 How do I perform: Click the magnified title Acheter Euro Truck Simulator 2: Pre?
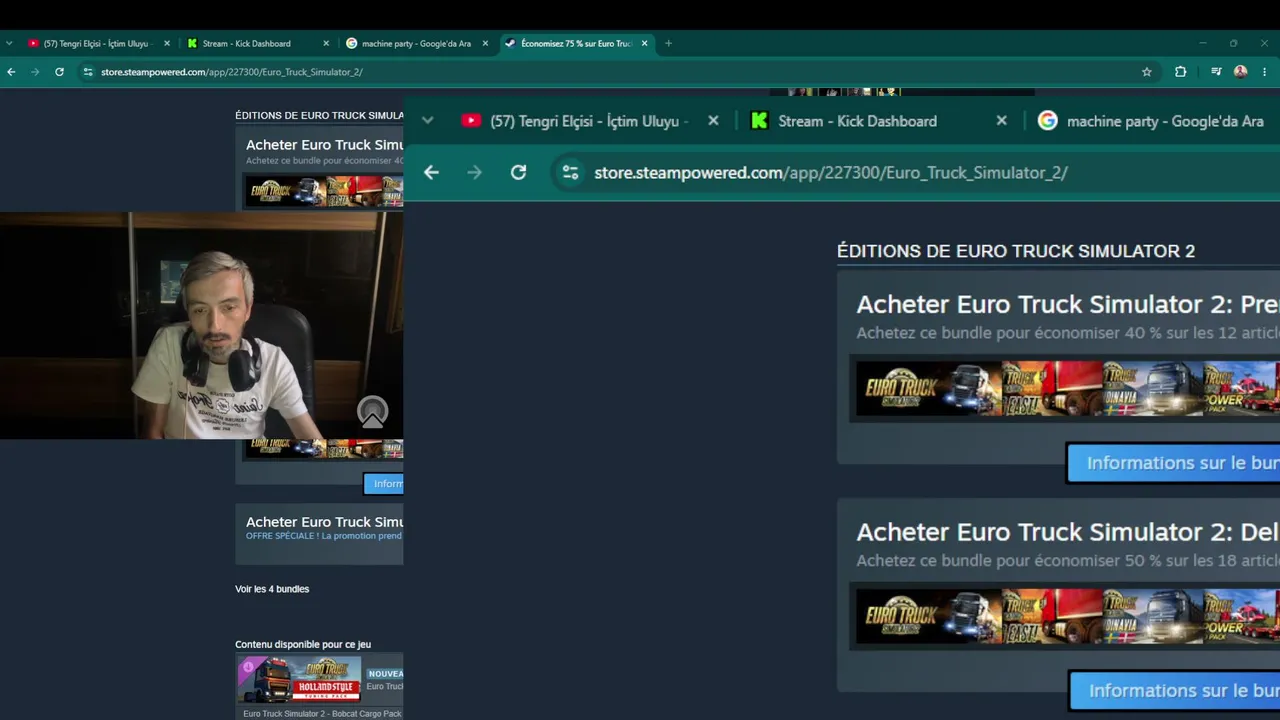(1067, 304)
